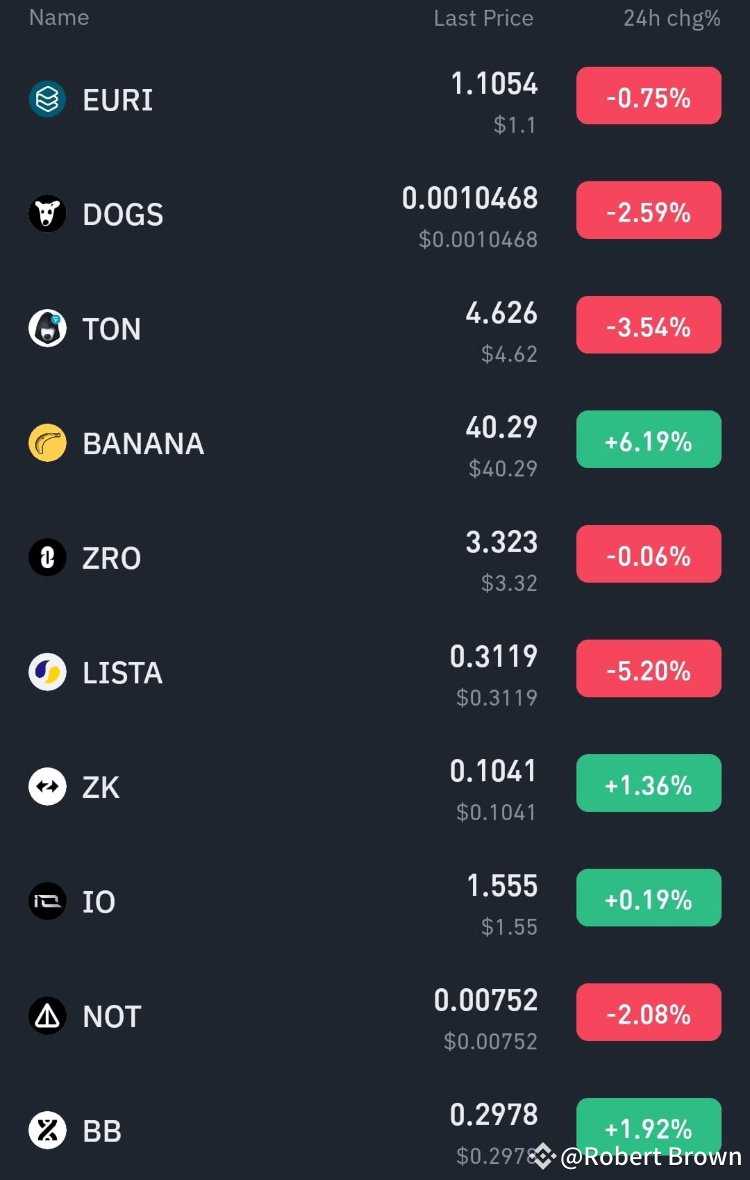Viewport: 750px width, 1180px height.
Task: Open the TON last price 4.626
Action: click(501, 314)
